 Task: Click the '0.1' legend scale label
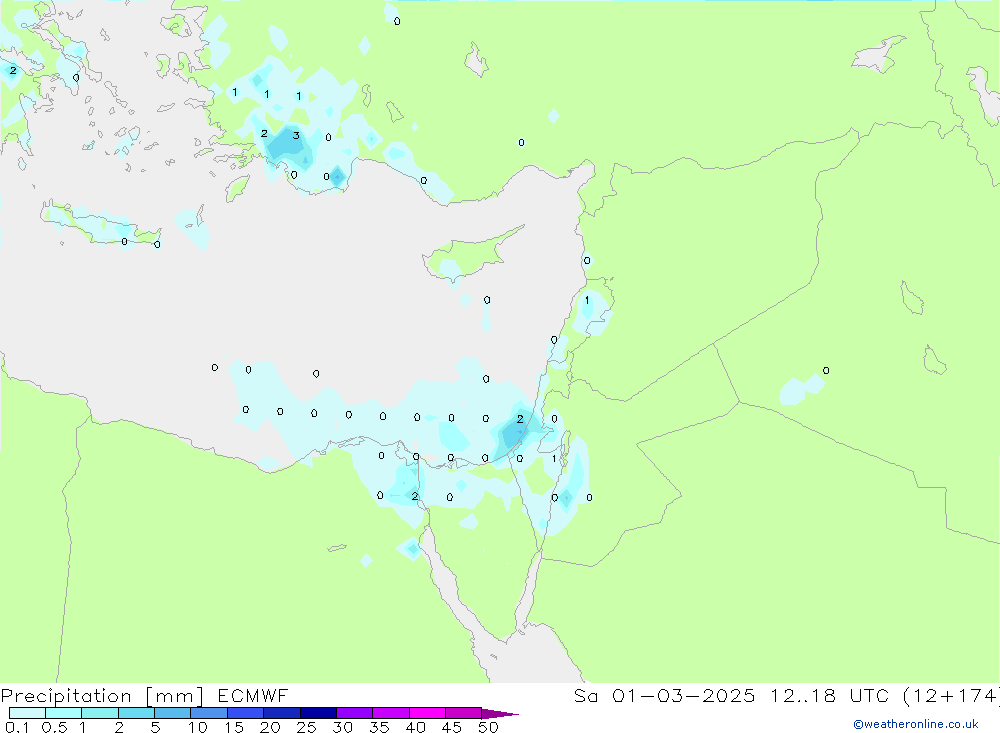(17, 727)
